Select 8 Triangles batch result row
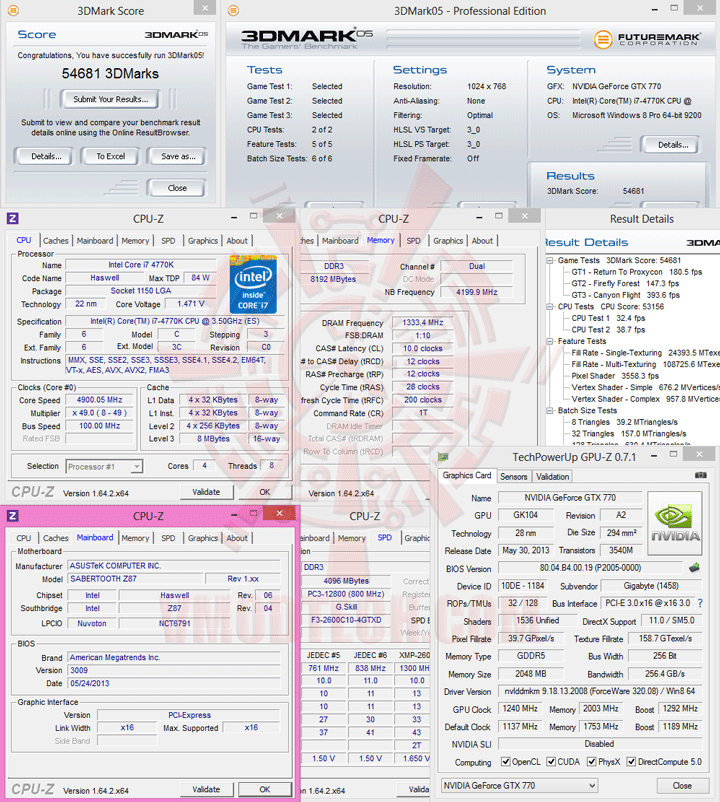Viewport: 720px width, 802px height. (x=624, y=422)
